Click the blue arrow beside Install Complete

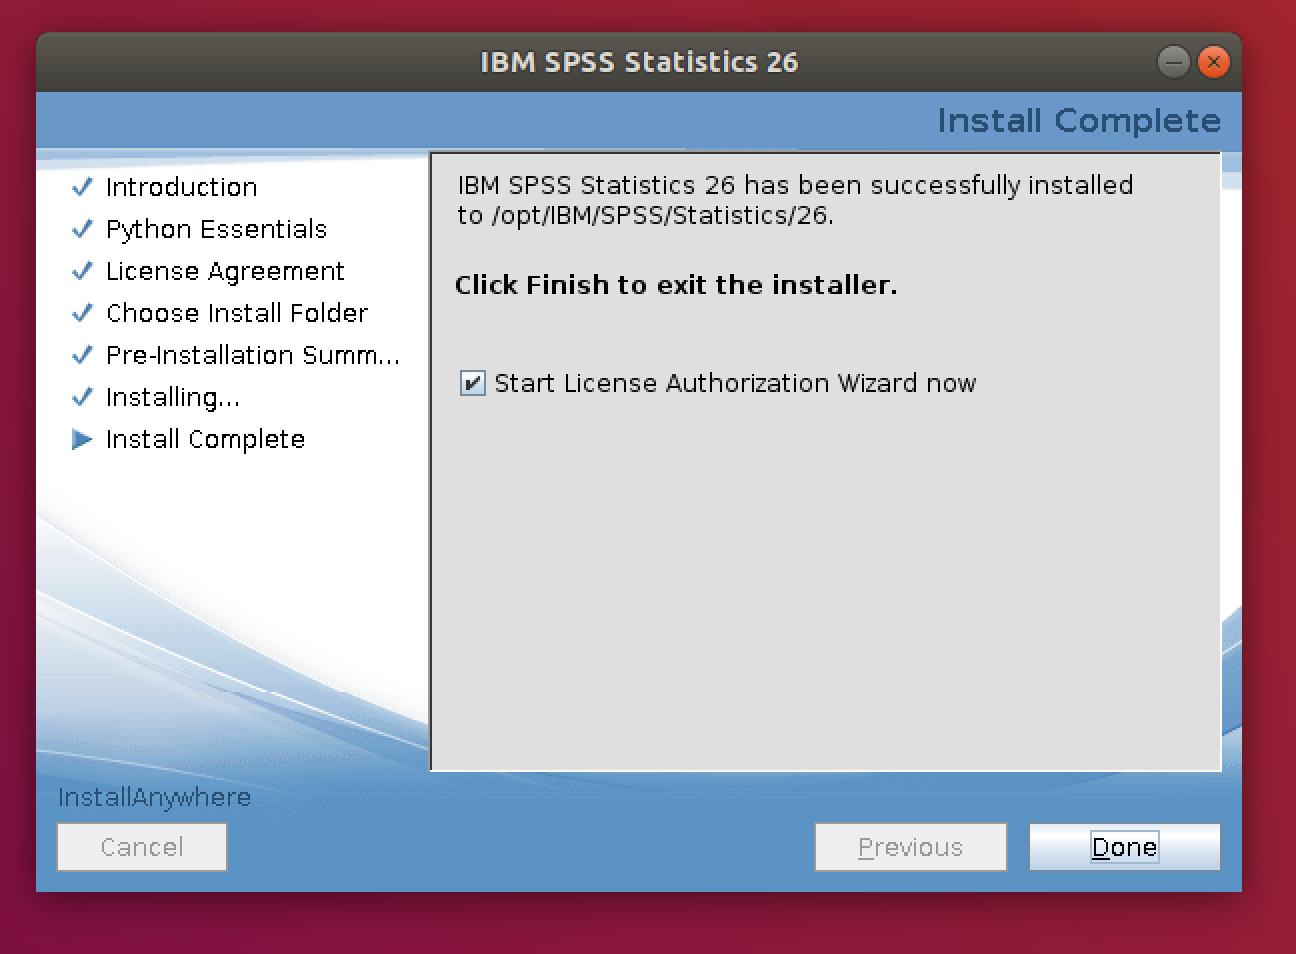point(82,440)
